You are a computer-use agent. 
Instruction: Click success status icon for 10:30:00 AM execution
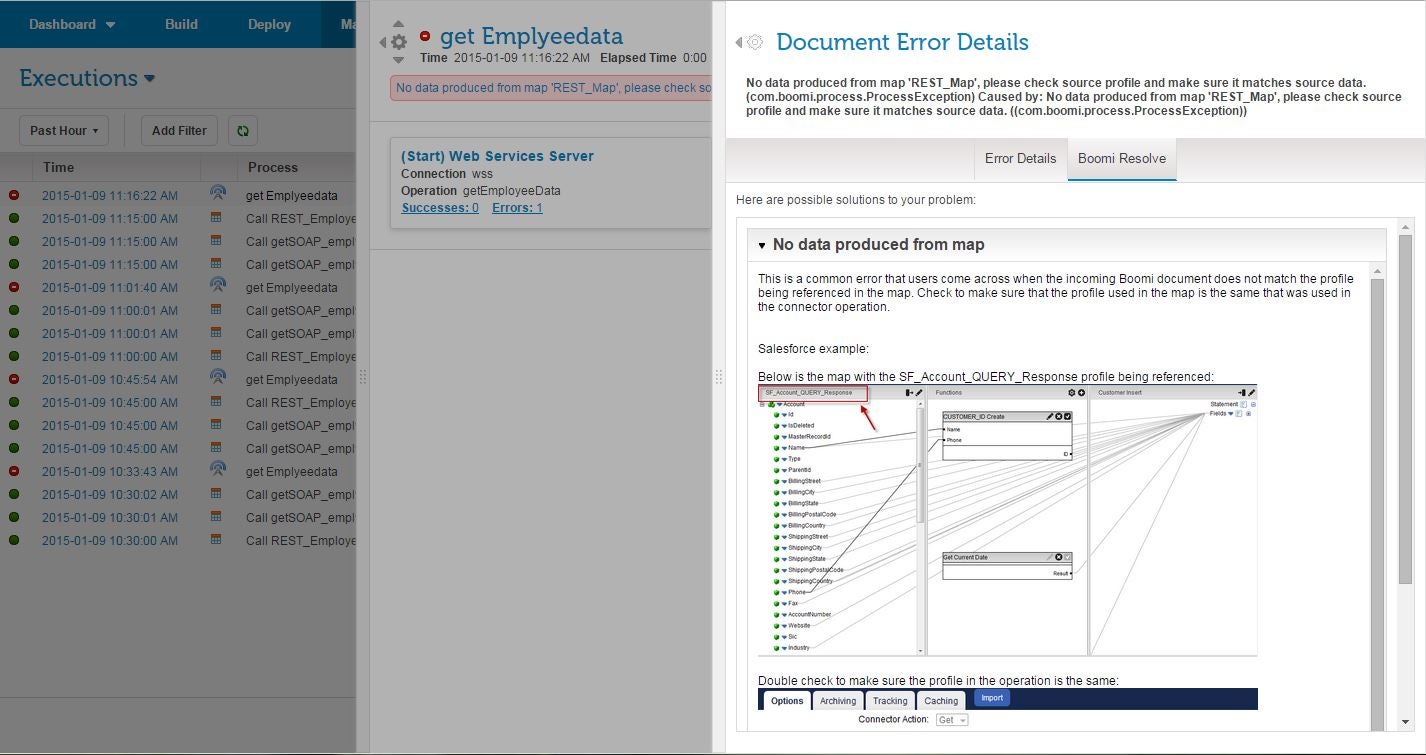click(14, 540)
